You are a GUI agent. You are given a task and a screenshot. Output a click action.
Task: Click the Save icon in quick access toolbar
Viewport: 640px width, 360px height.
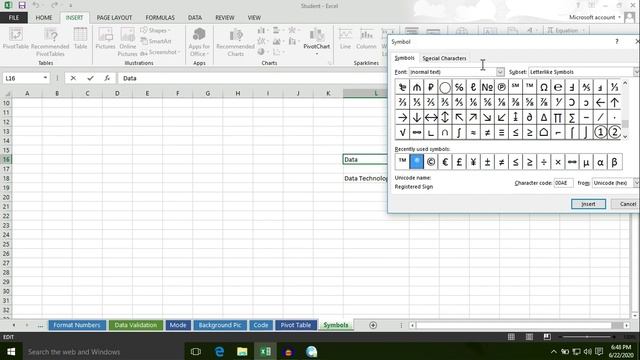click(x=22, y=5)
